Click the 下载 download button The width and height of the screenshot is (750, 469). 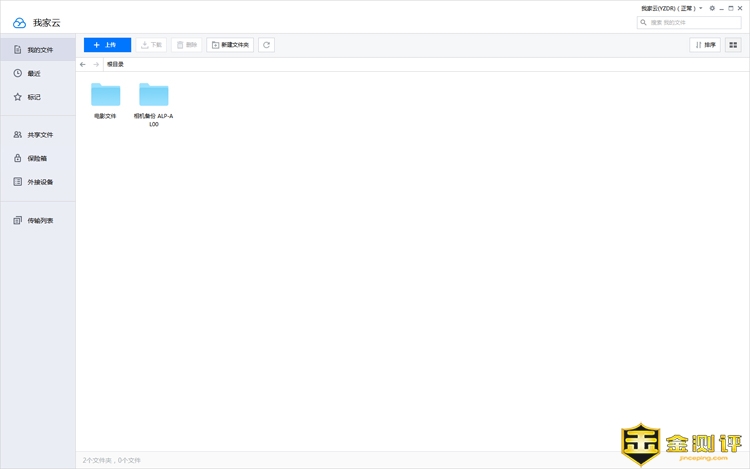click(x=151, y=45)
